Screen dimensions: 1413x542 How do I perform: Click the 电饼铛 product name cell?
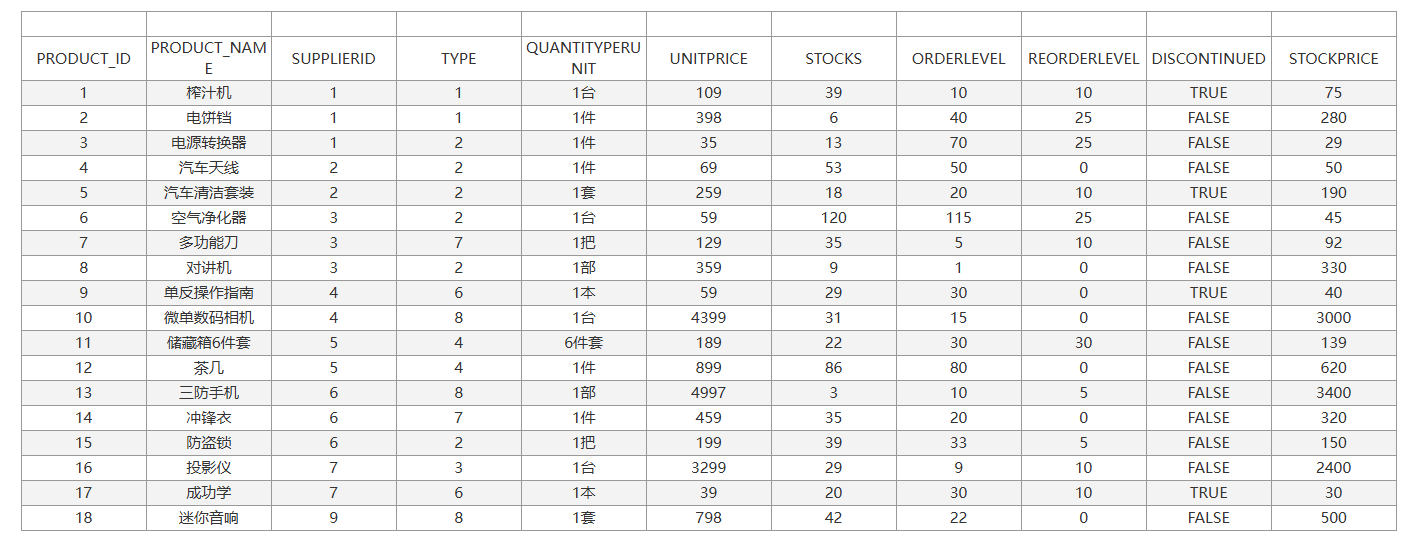(209, 118)
